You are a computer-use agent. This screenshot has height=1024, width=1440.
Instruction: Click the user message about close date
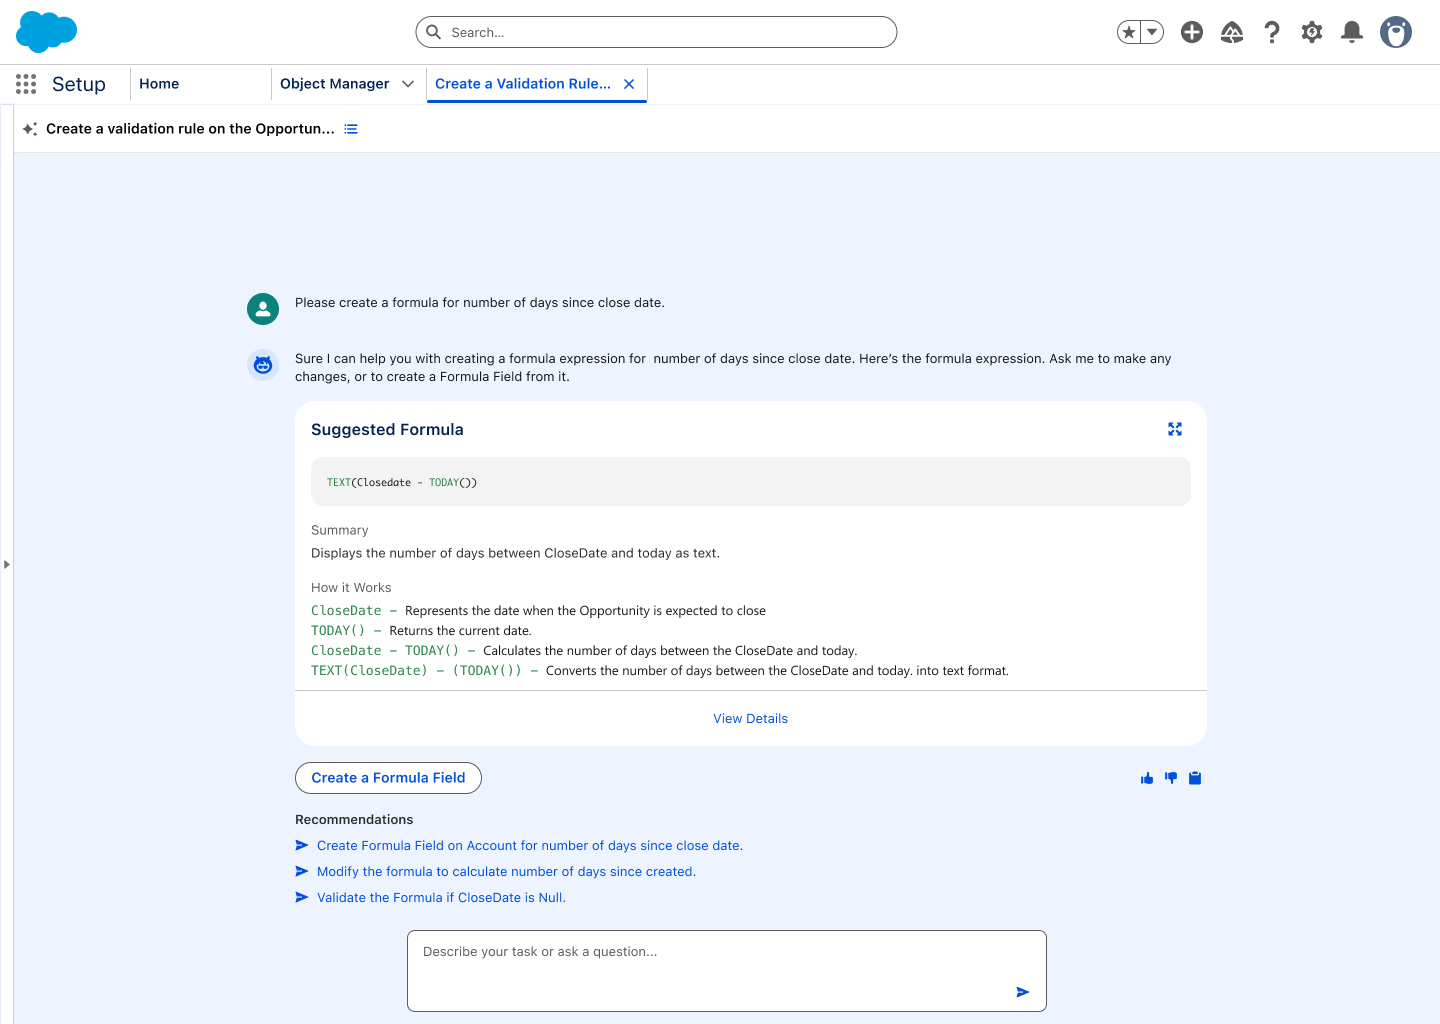click(480, 303)
